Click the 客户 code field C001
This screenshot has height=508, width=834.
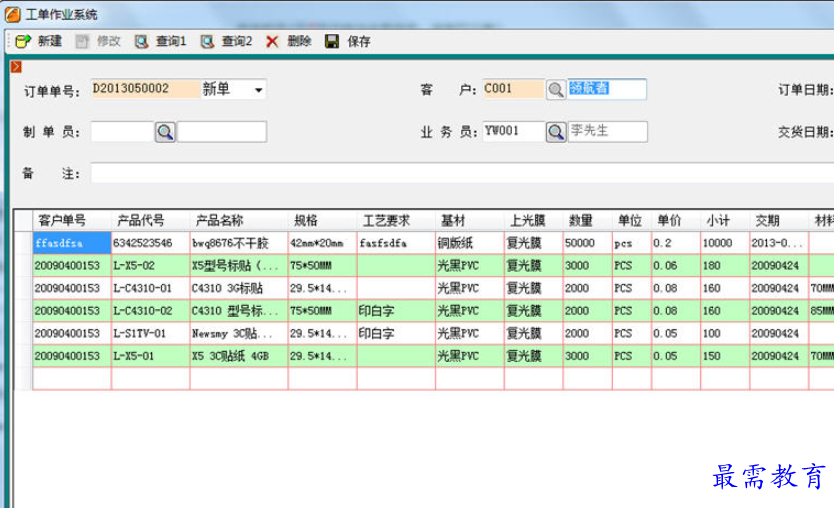pos(513,89)
